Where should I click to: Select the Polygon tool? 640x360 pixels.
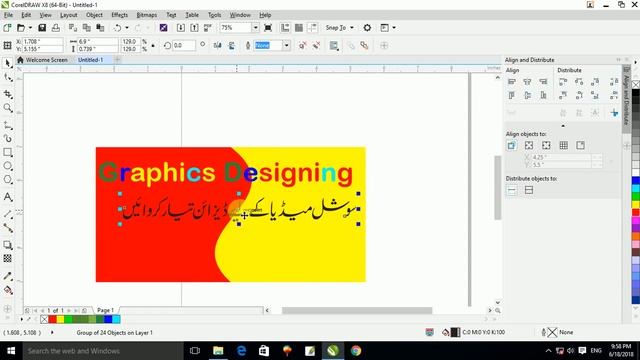pyautogui.click(x=8, y=180)
